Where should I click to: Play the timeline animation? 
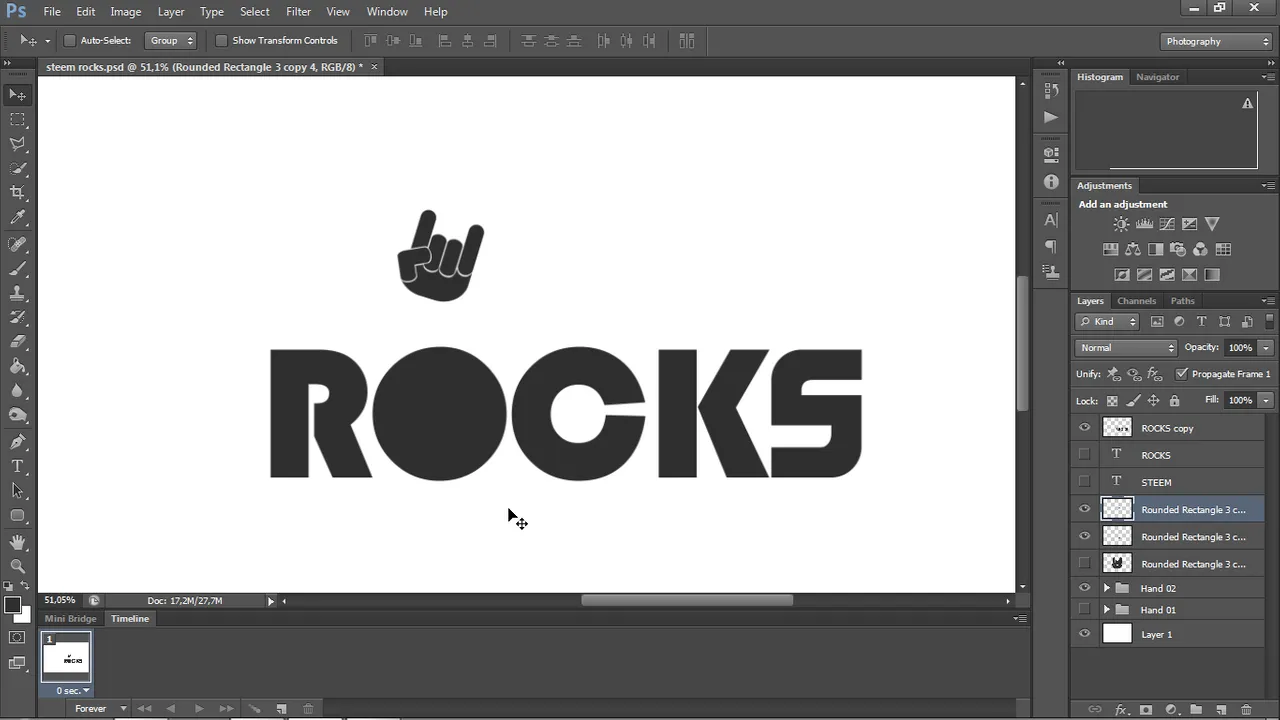pyautogui.click(x=199, y=709)
